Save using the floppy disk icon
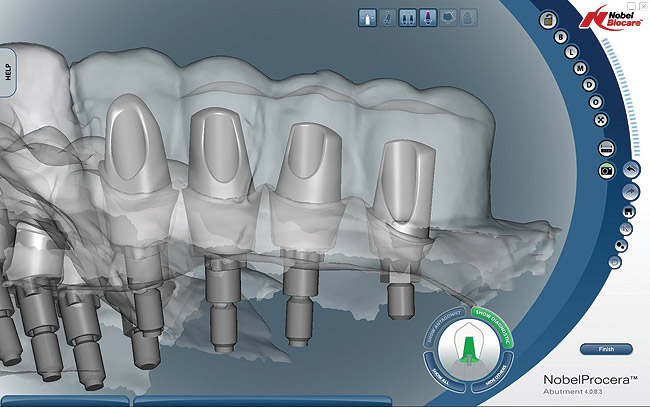This screenshot has width=650, height=407. click(x=626, y=212)
